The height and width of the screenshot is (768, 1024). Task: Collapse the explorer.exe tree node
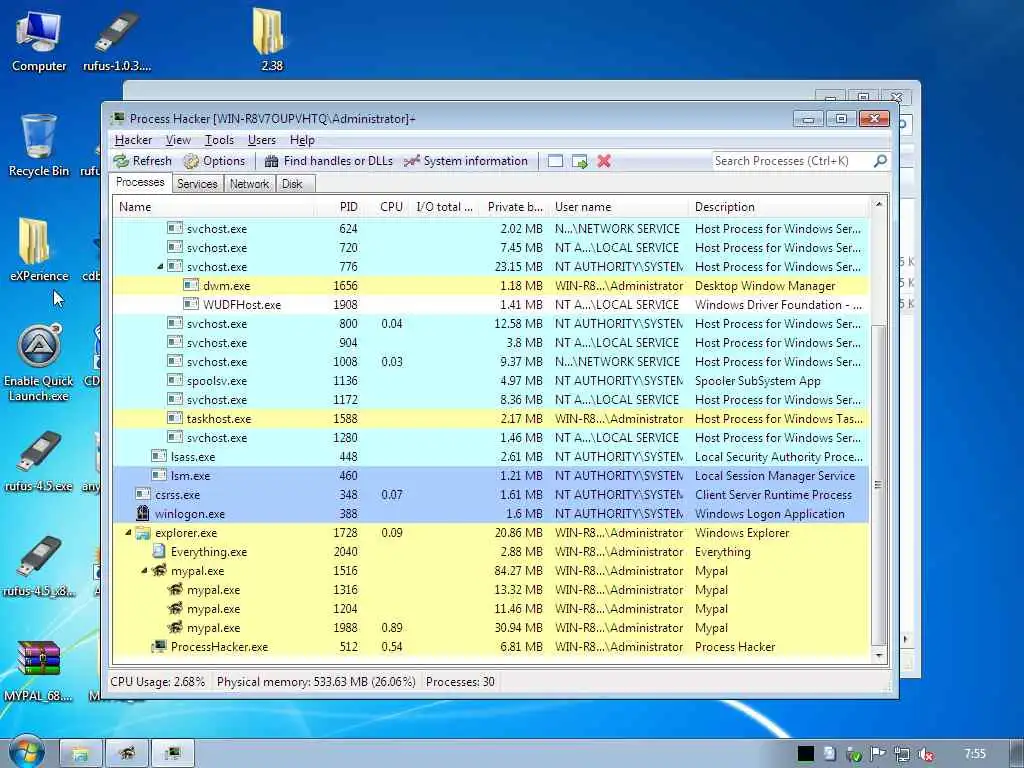coord(128,533)
